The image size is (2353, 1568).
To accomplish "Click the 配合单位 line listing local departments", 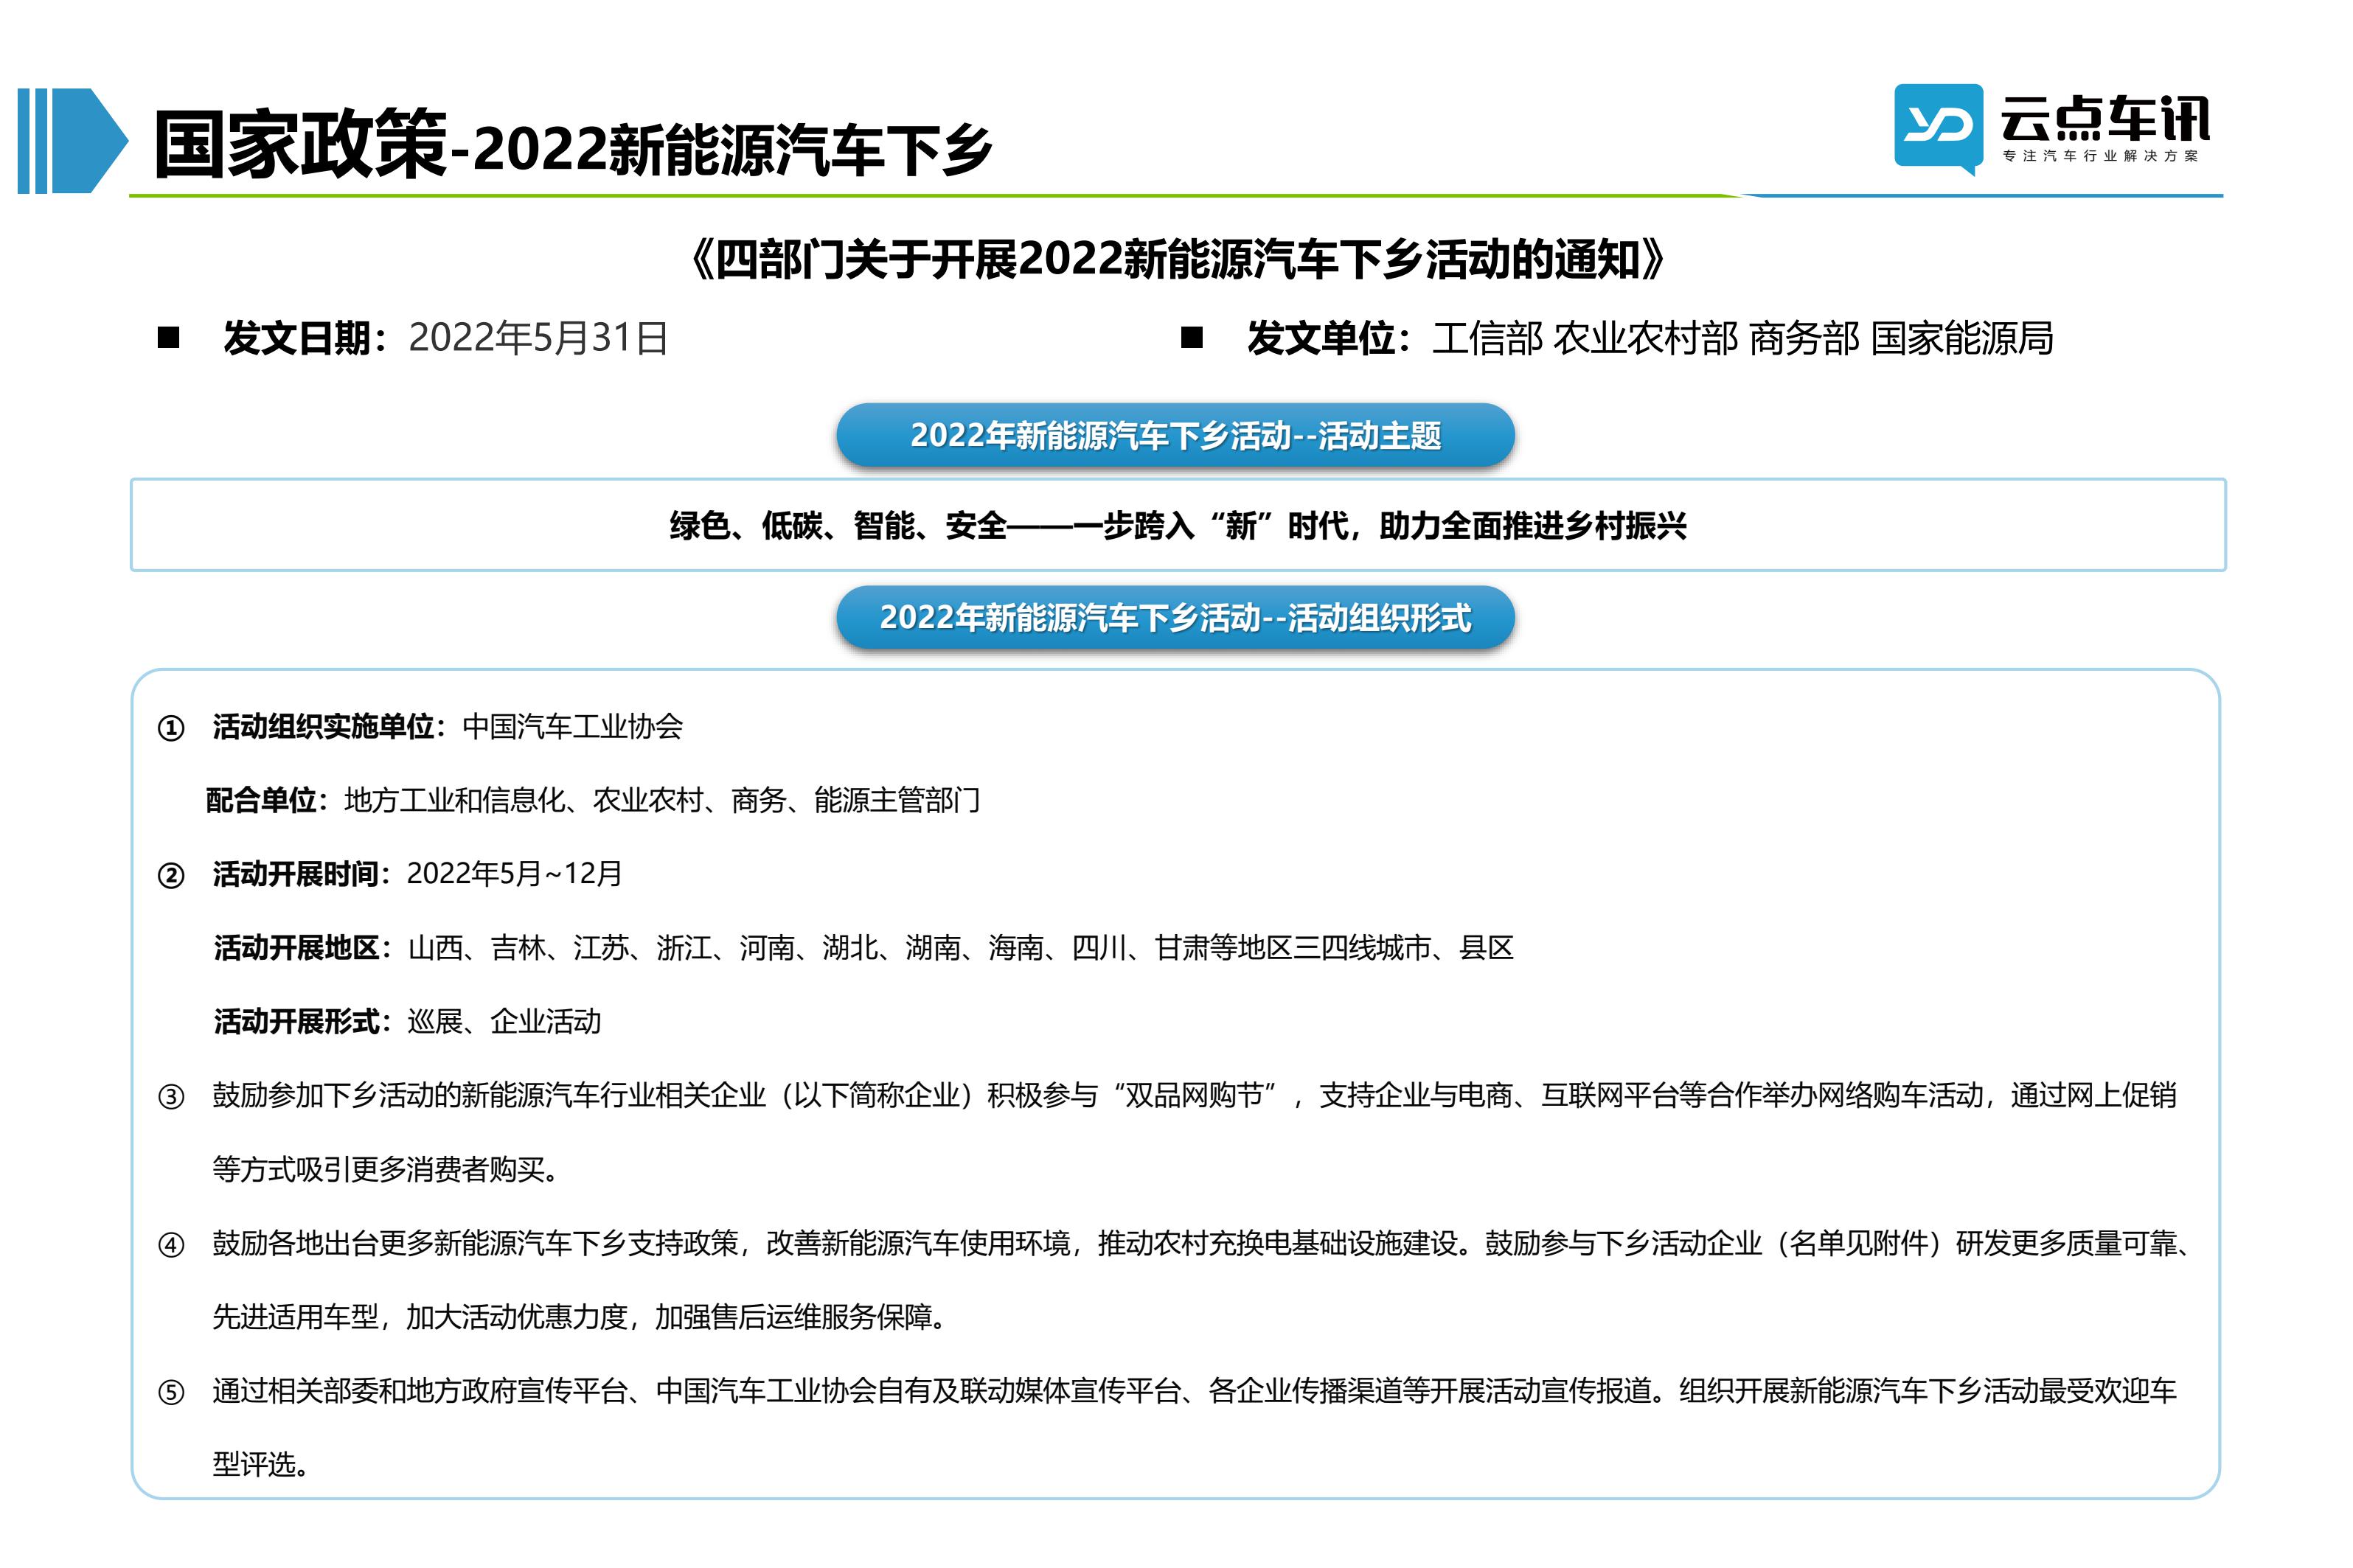I will click(593, 800).
